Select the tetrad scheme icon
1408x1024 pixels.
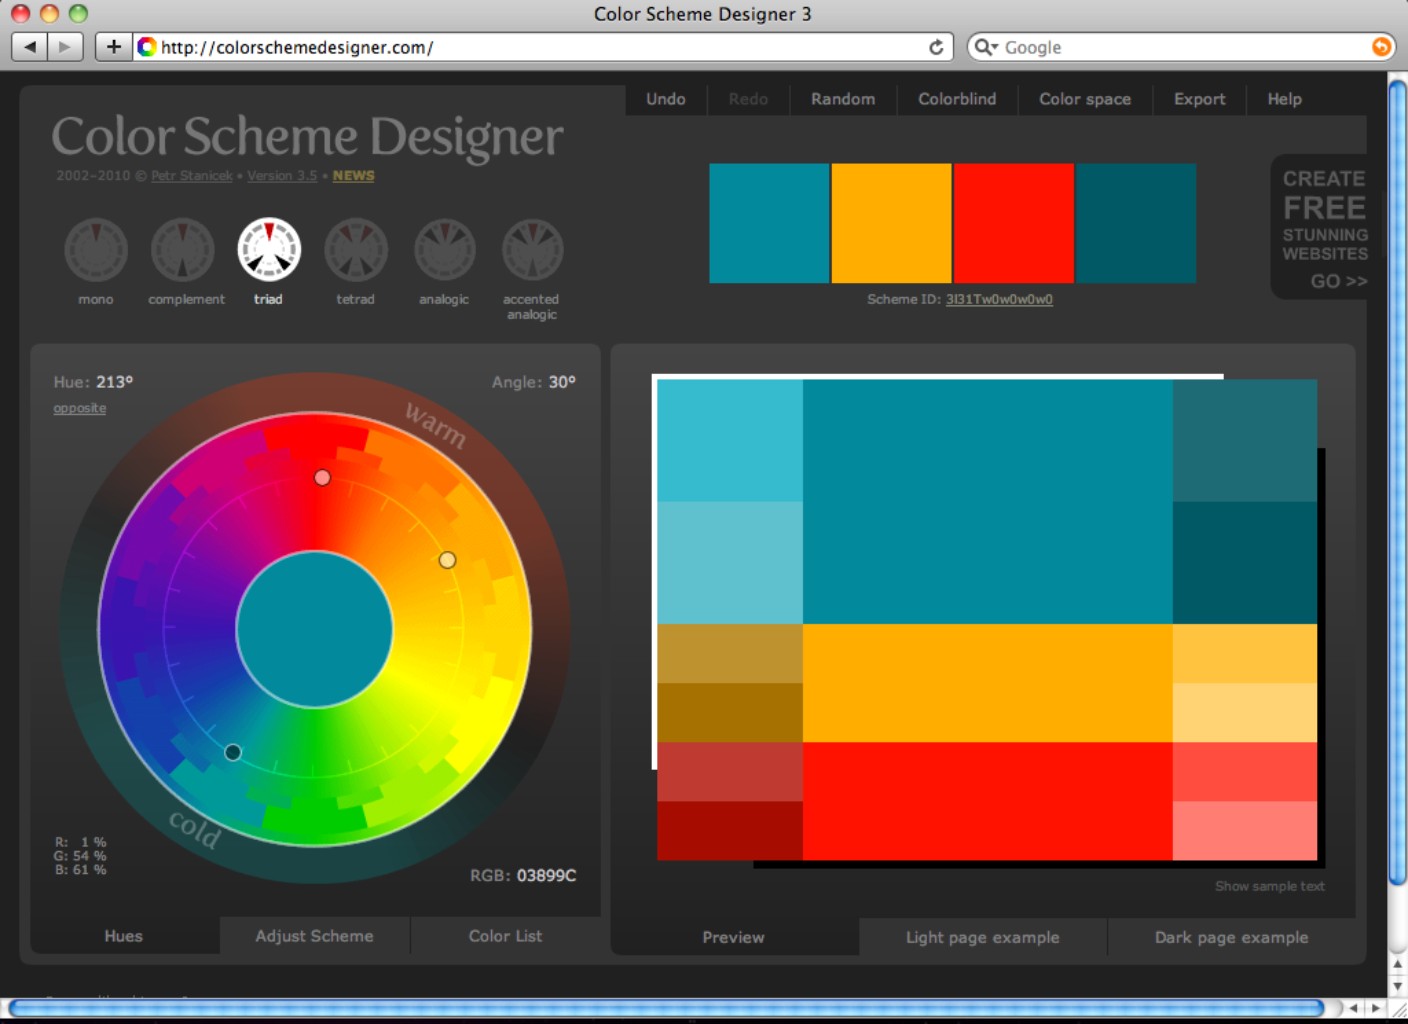356,250
